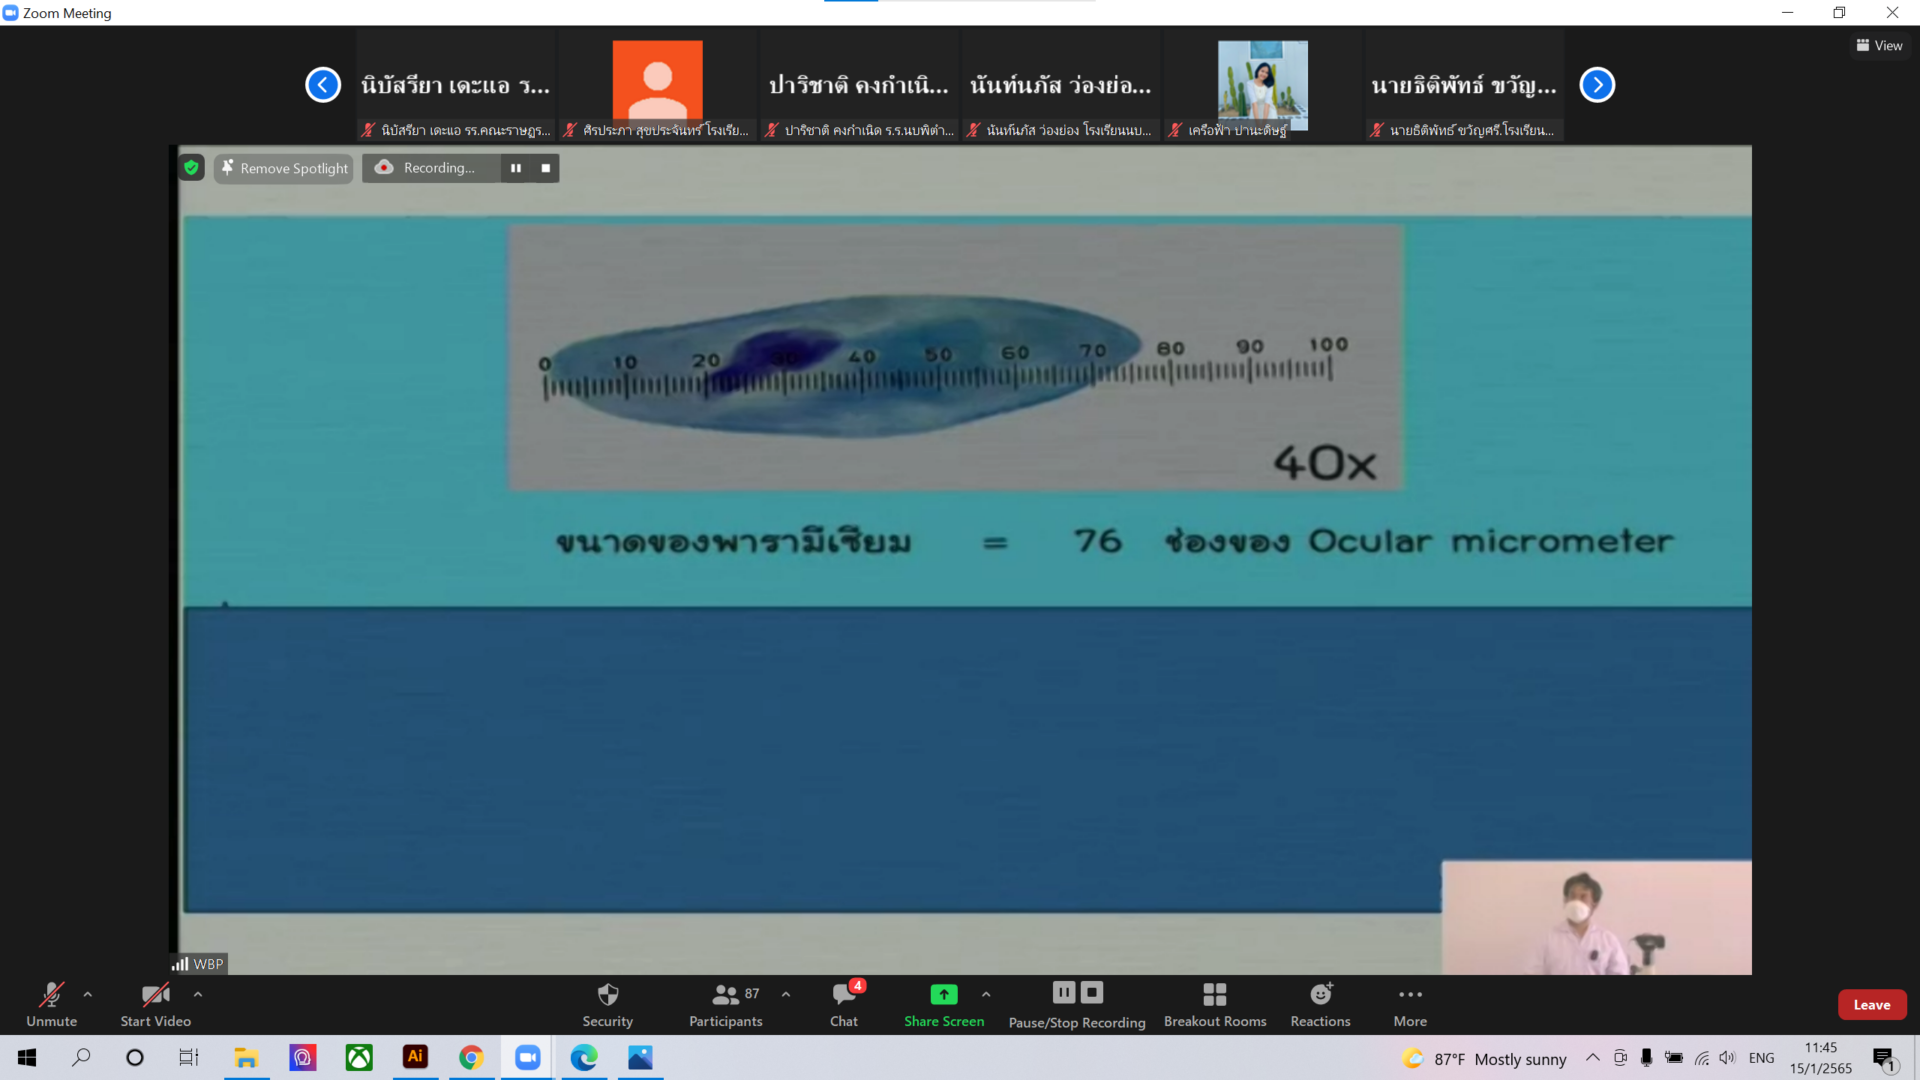1920x1080 pixels.
Task: Expand audio options arrow beside Unmute
Action: (x=88, y=994)
